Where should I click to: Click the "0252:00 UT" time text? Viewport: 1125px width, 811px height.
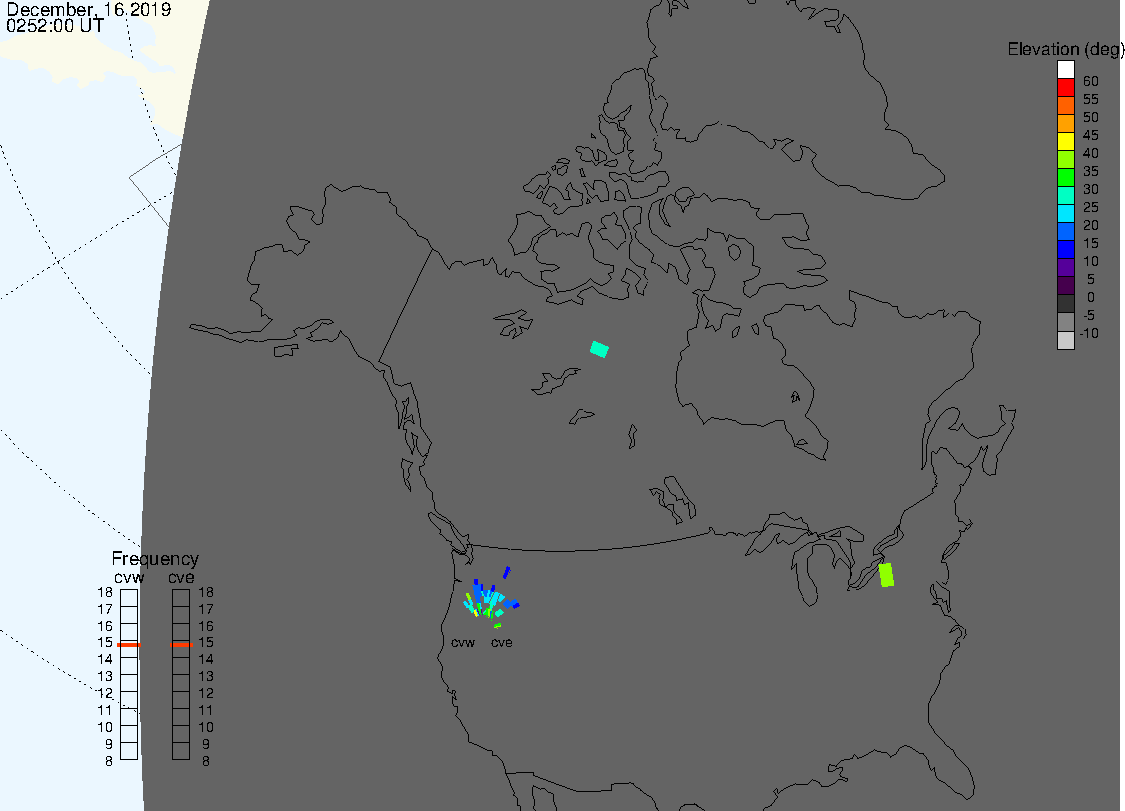[x=55, y=25]
